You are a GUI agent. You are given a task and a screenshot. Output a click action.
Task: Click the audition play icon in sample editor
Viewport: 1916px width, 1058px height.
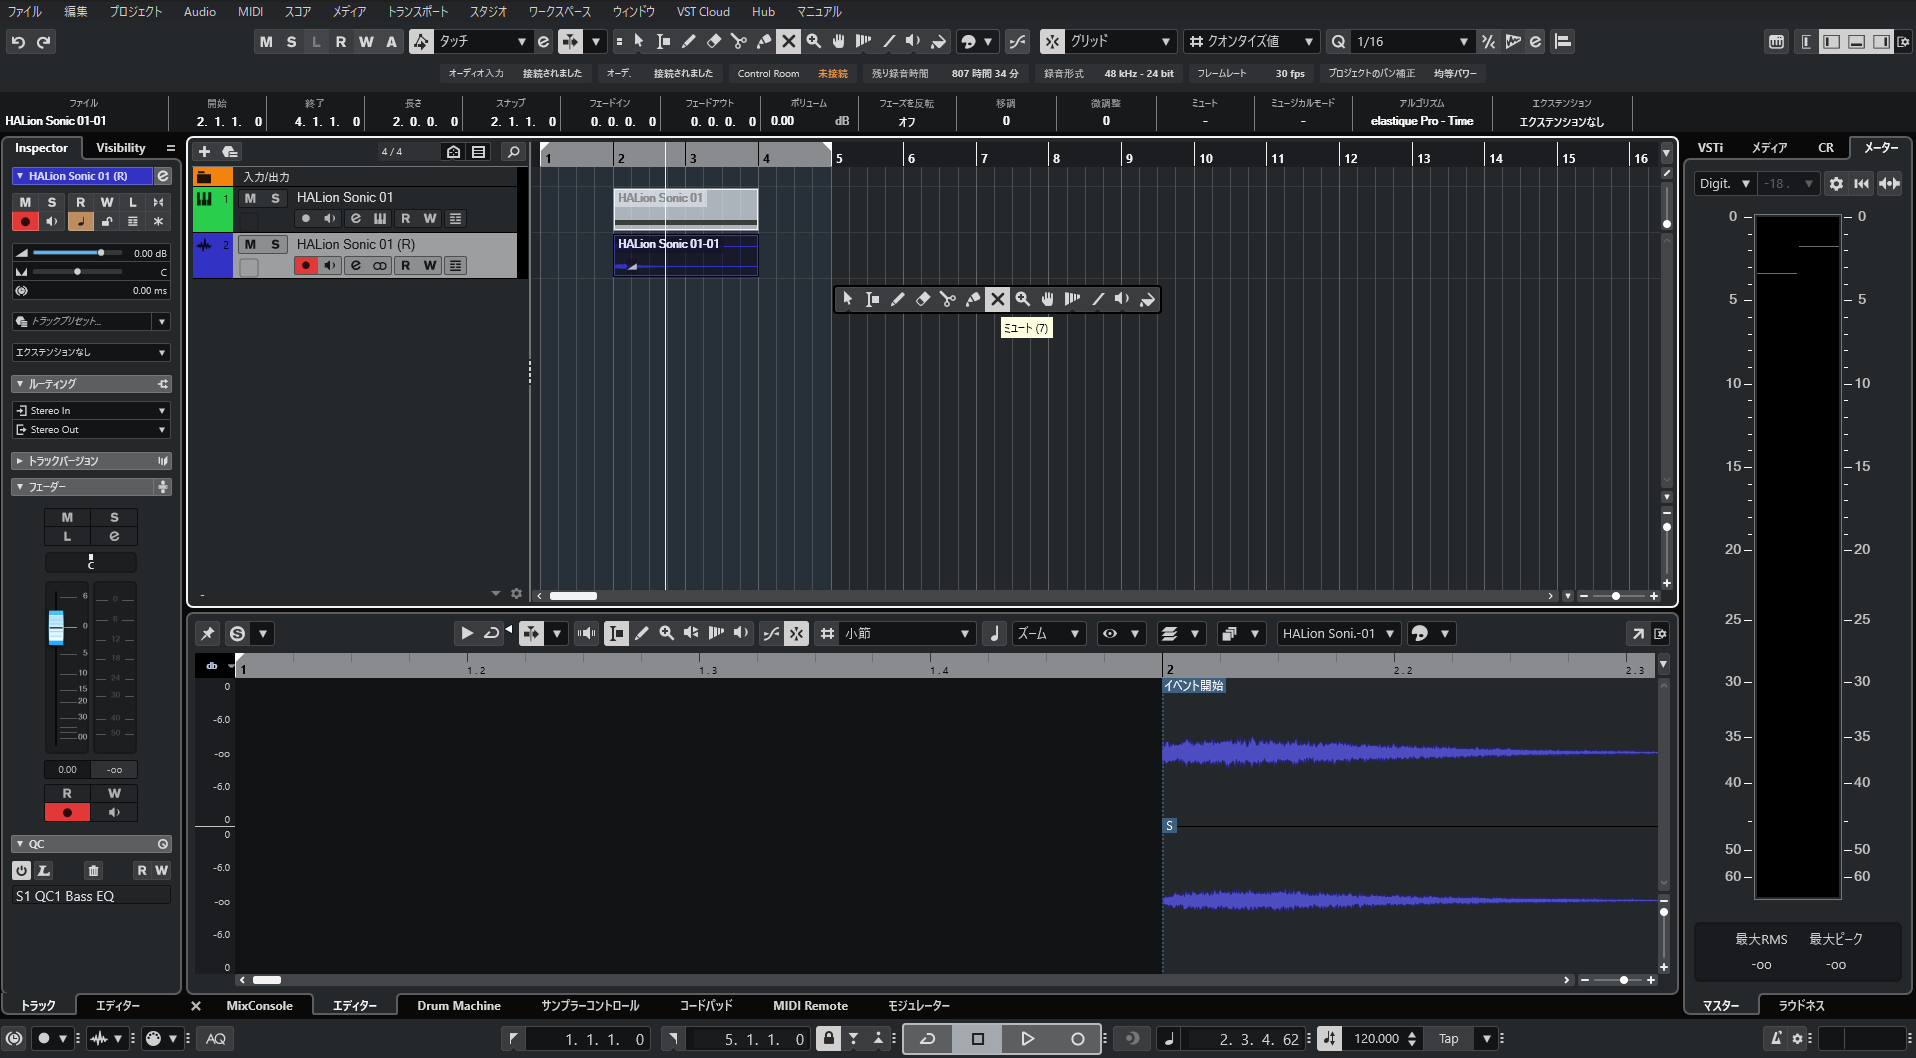click(x=467, y=633)
